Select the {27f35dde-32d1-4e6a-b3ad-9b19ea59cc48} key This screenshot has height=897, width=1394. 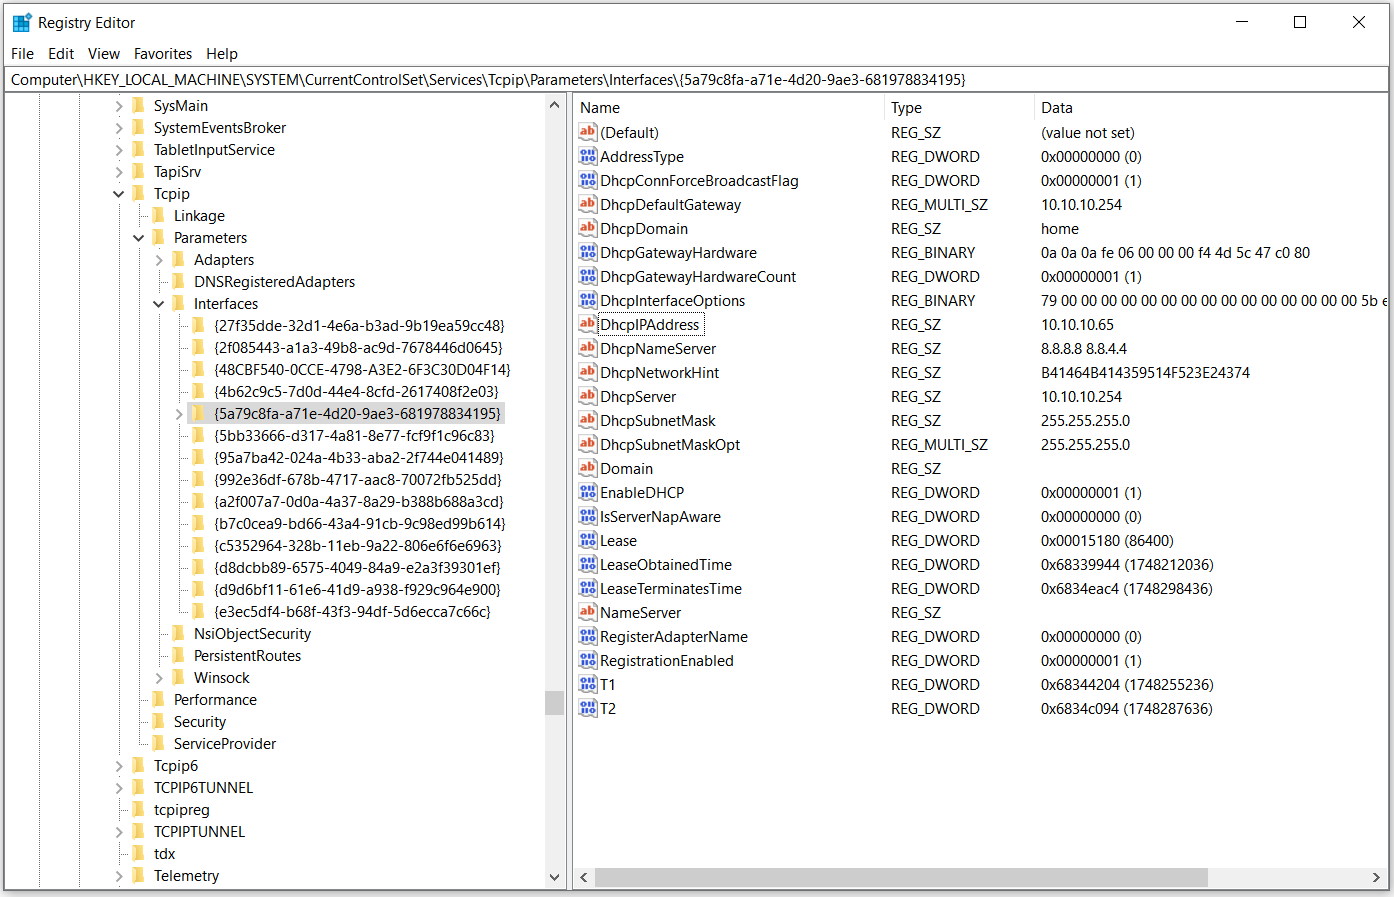tap(359, 325)
